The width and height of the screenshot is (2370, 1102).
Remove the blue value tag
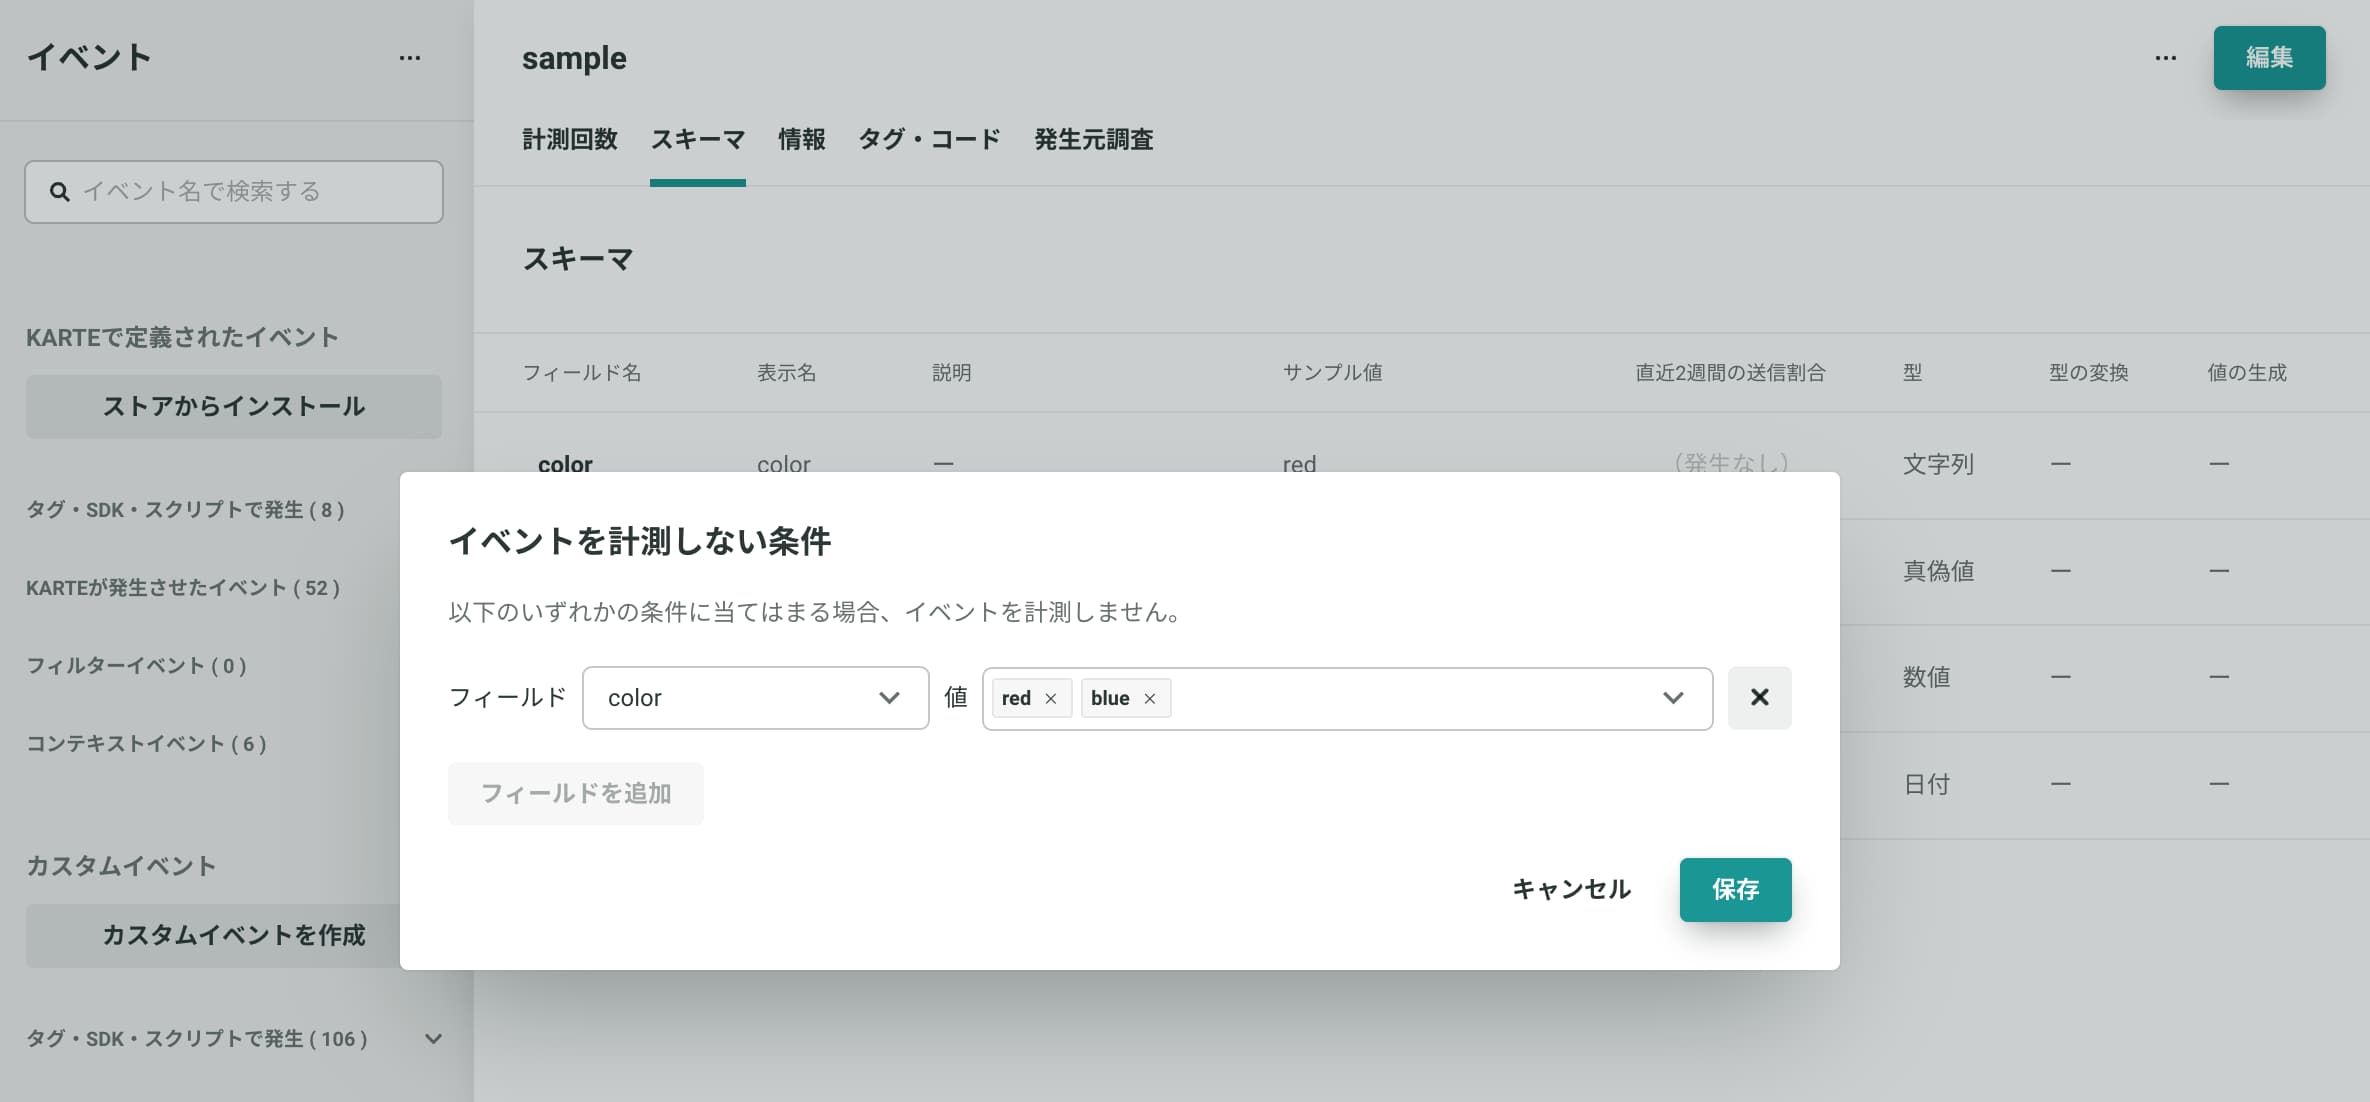click(x=1150, y=698)
